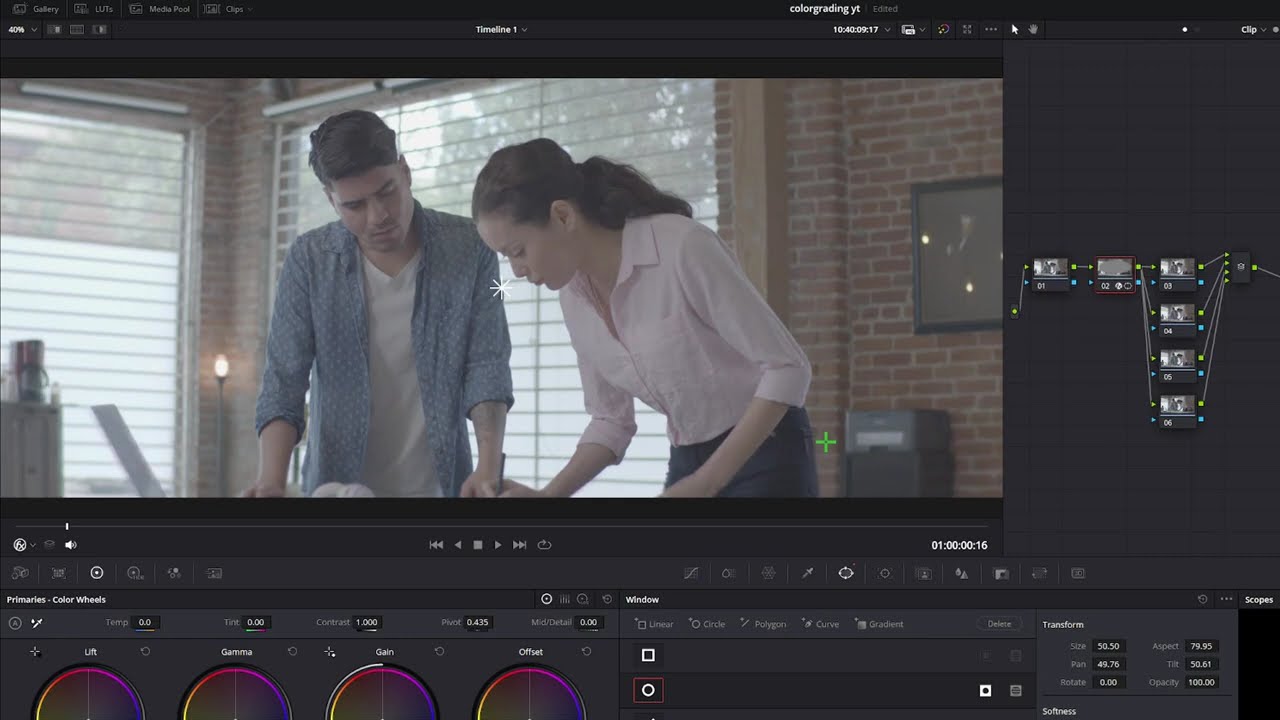The height and width of the screenshot is (720, 1280).
Task: Add a Linear window
Action: 655,624
